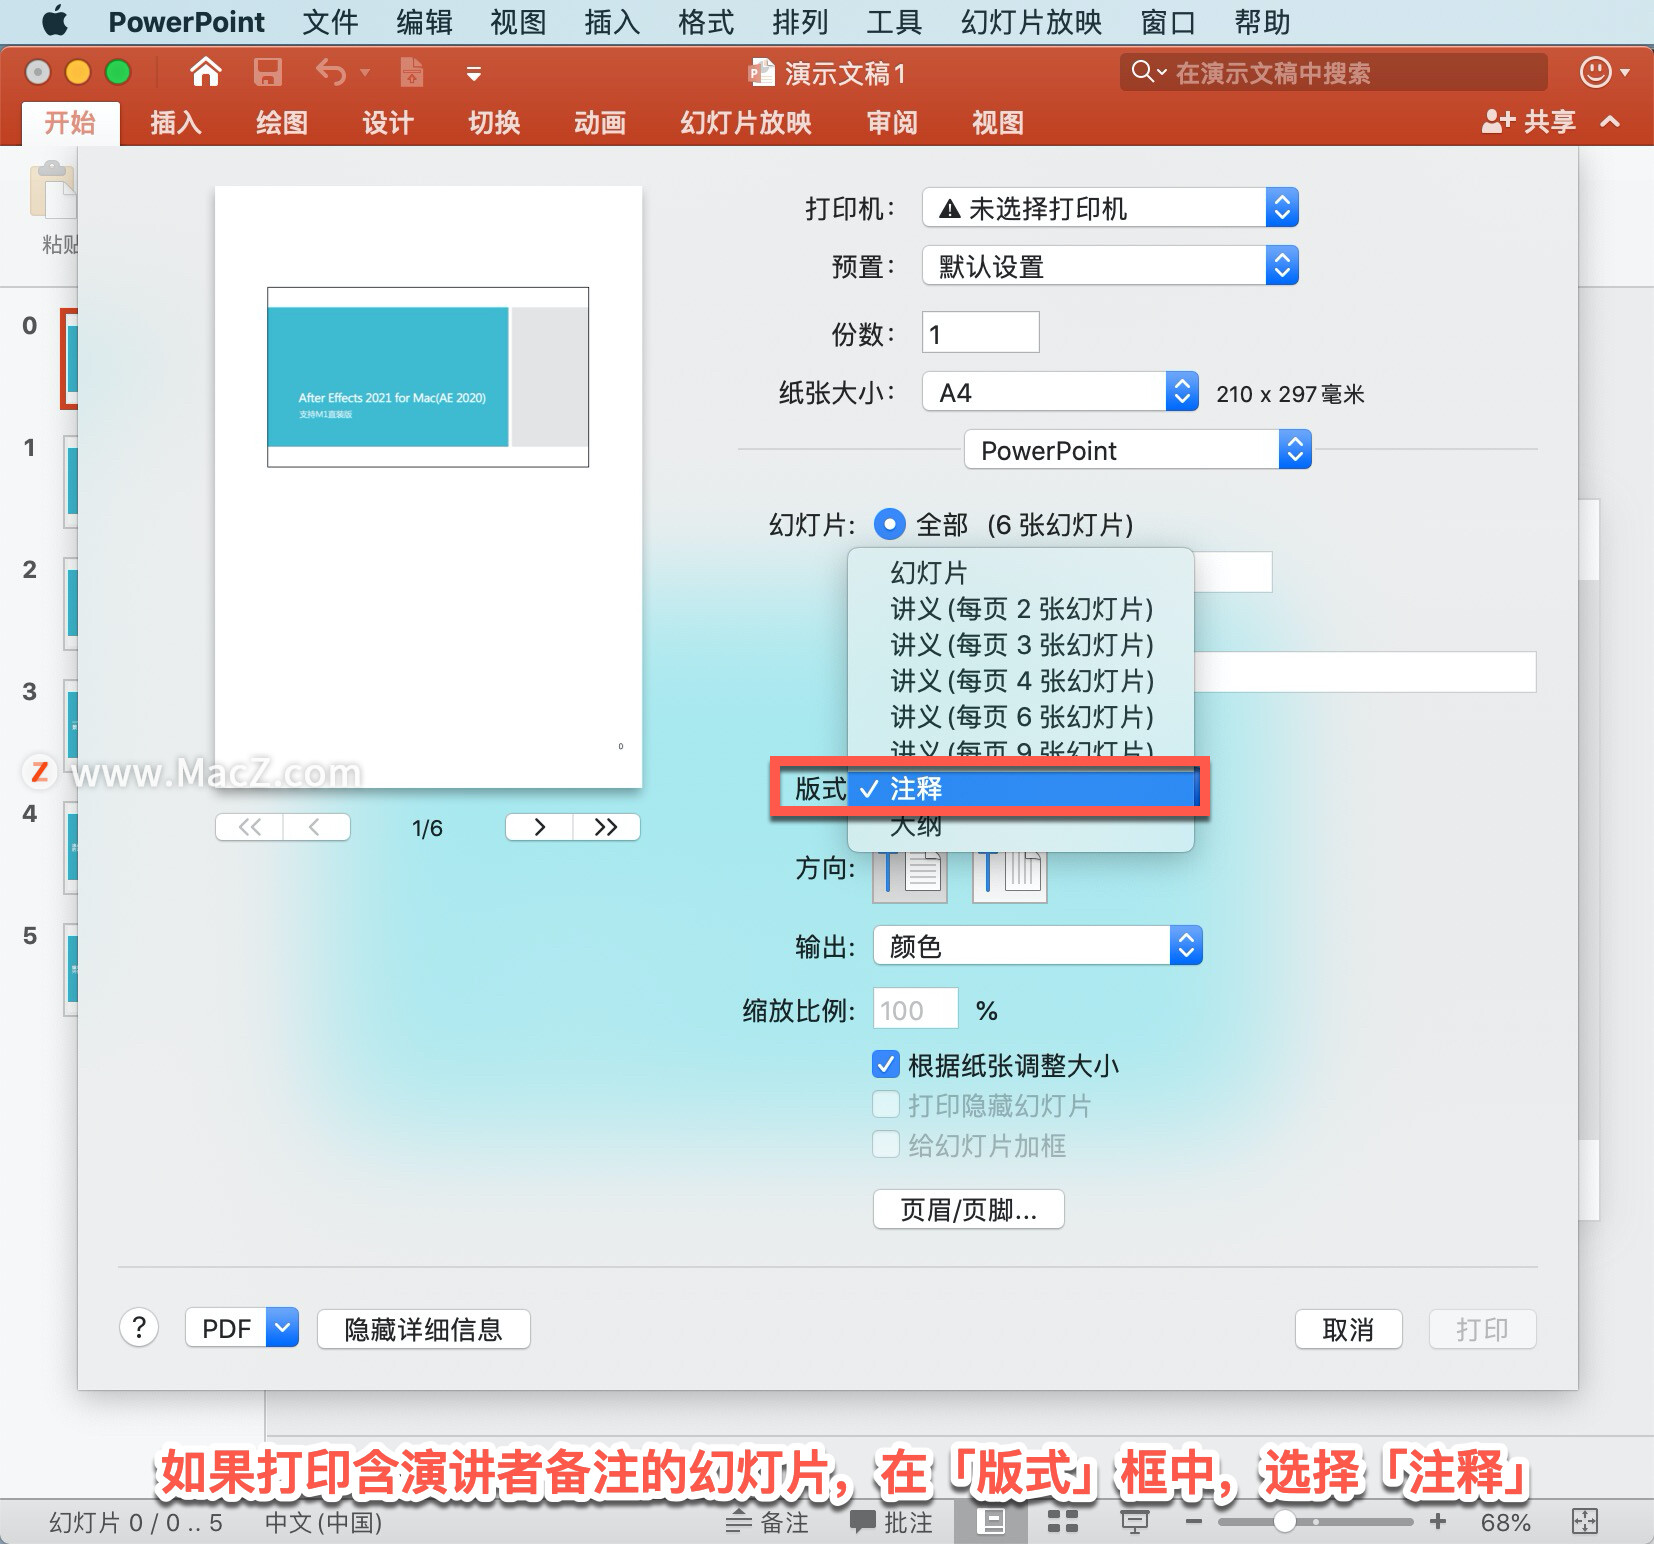Open the Animations ribbon tab
Screen dimensions: 1654x1544
(600, 122)
